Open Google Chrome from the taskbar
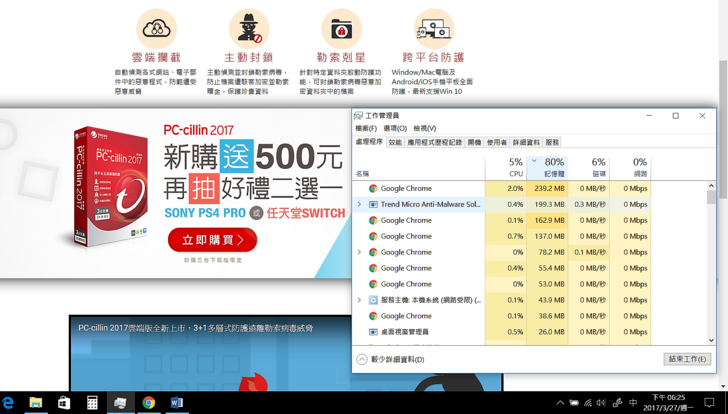728x414 pixels. 148,403
